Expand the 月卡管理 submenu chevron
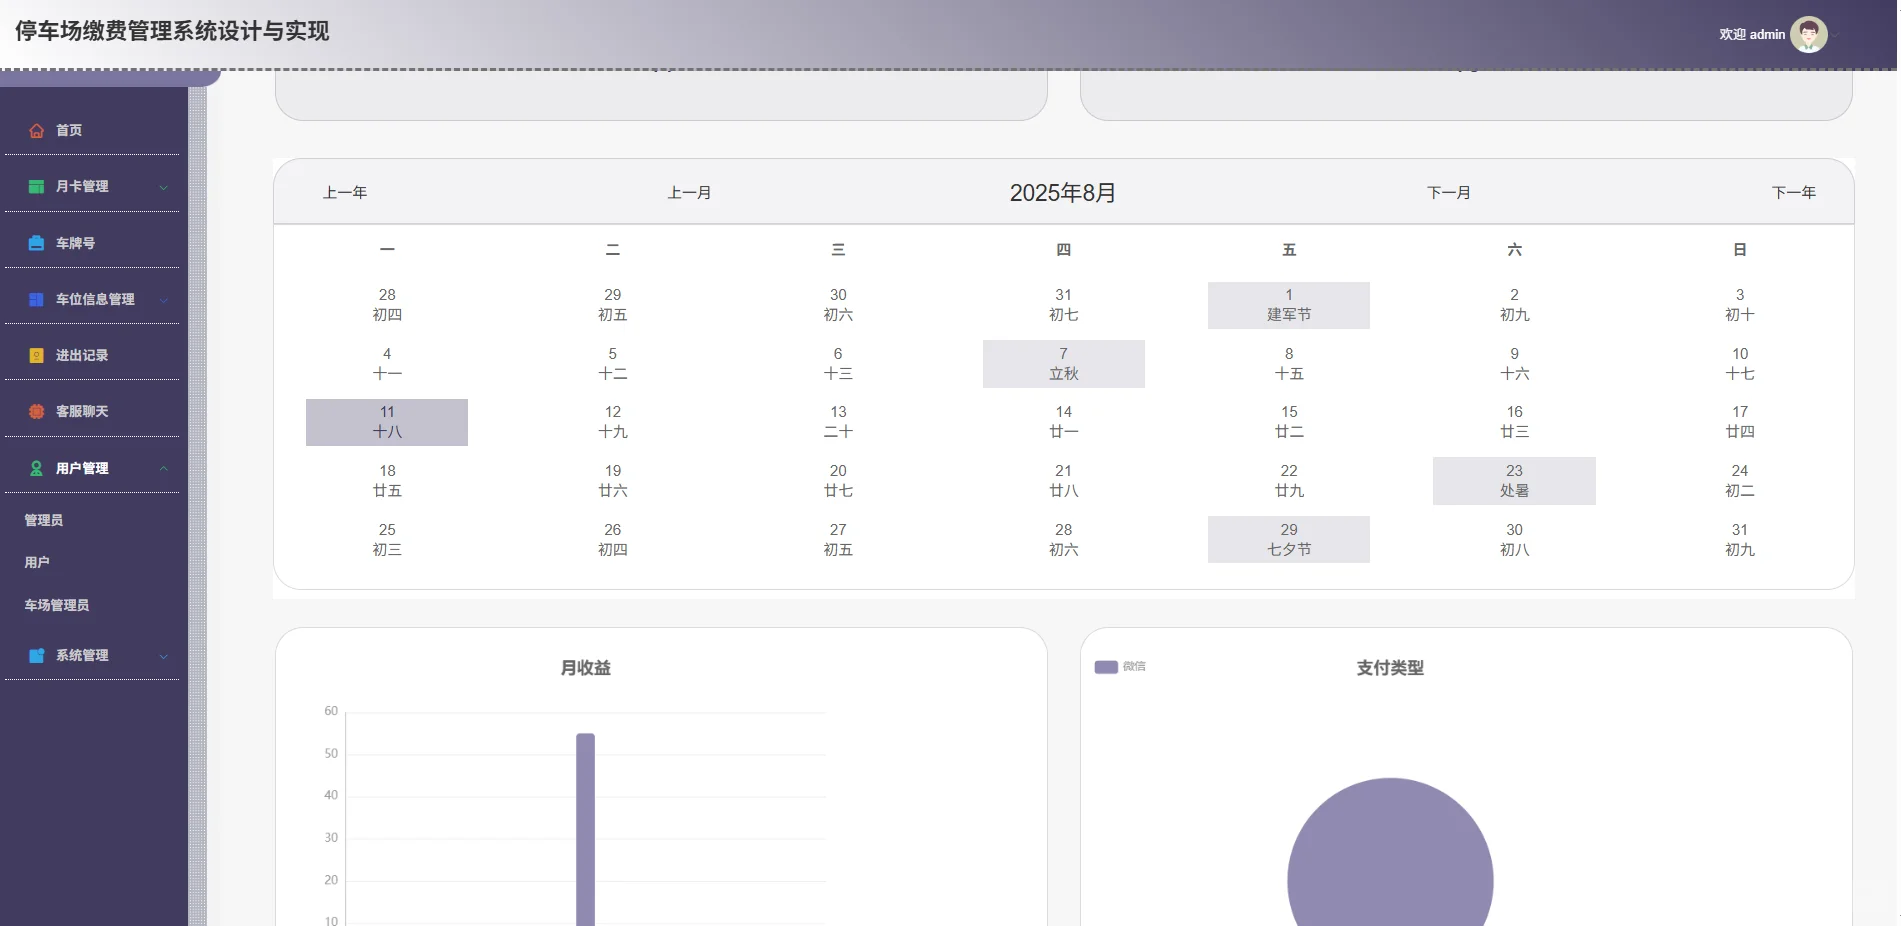 pos(164,187)
